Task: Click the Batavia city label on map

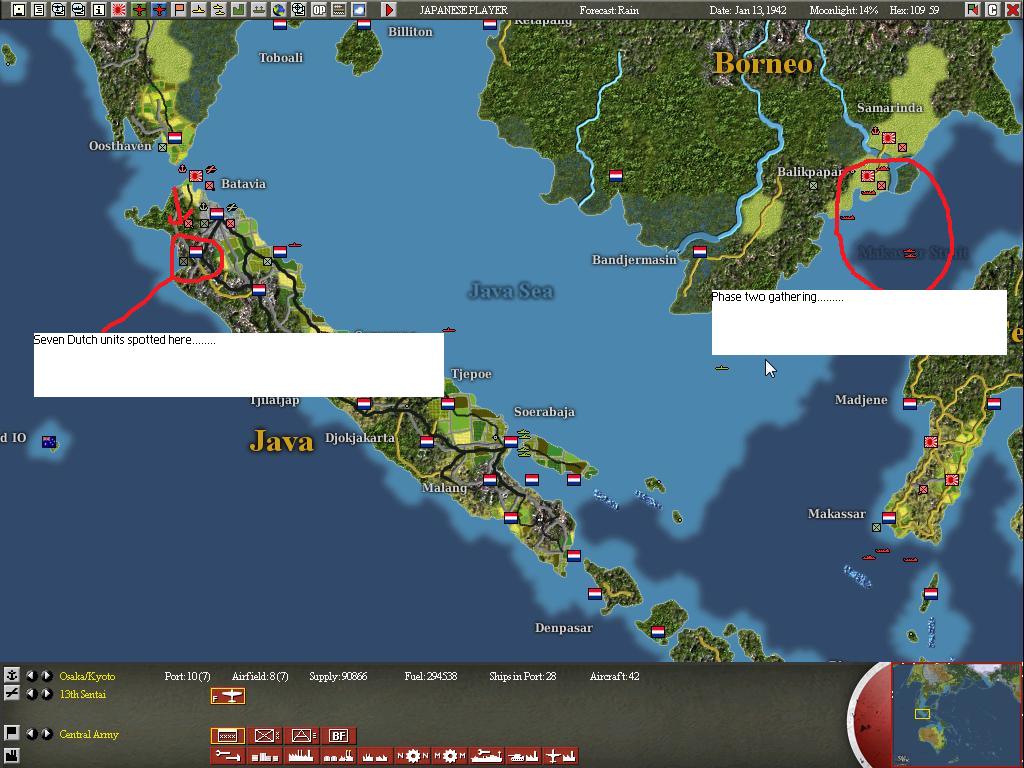Action: coord(244,184)
